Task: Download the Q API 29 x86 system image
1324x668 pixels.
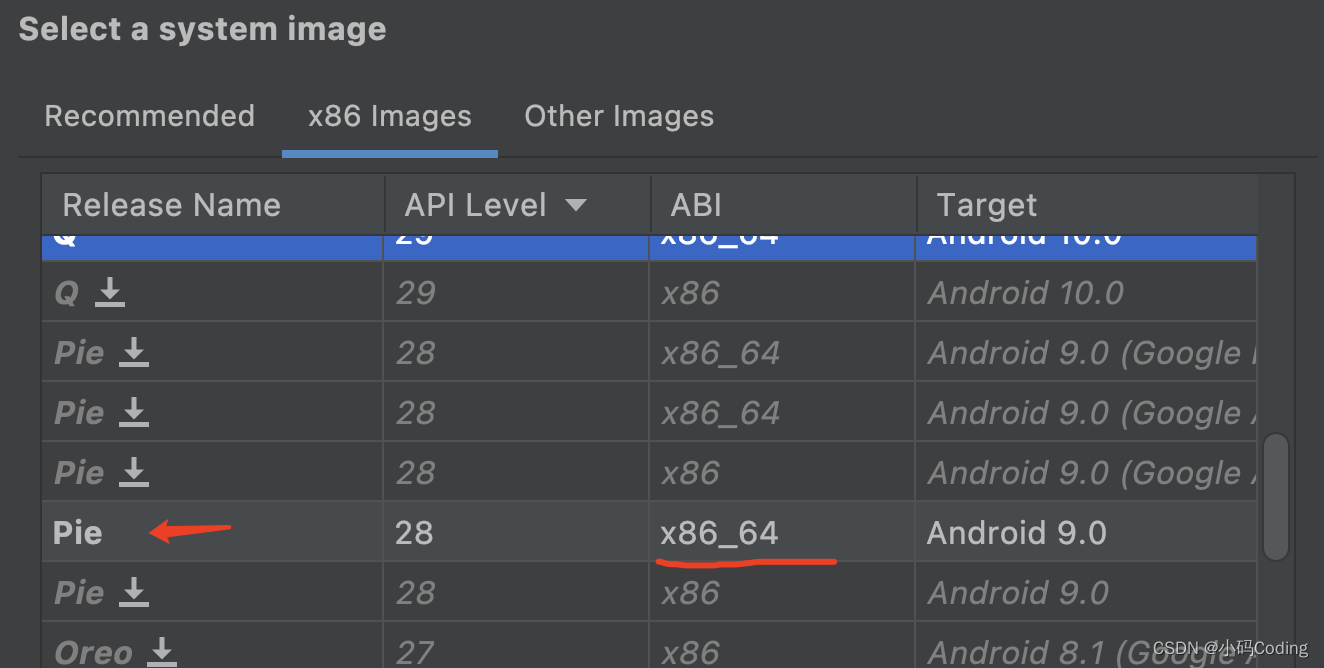Action: [x=110, y=293]
